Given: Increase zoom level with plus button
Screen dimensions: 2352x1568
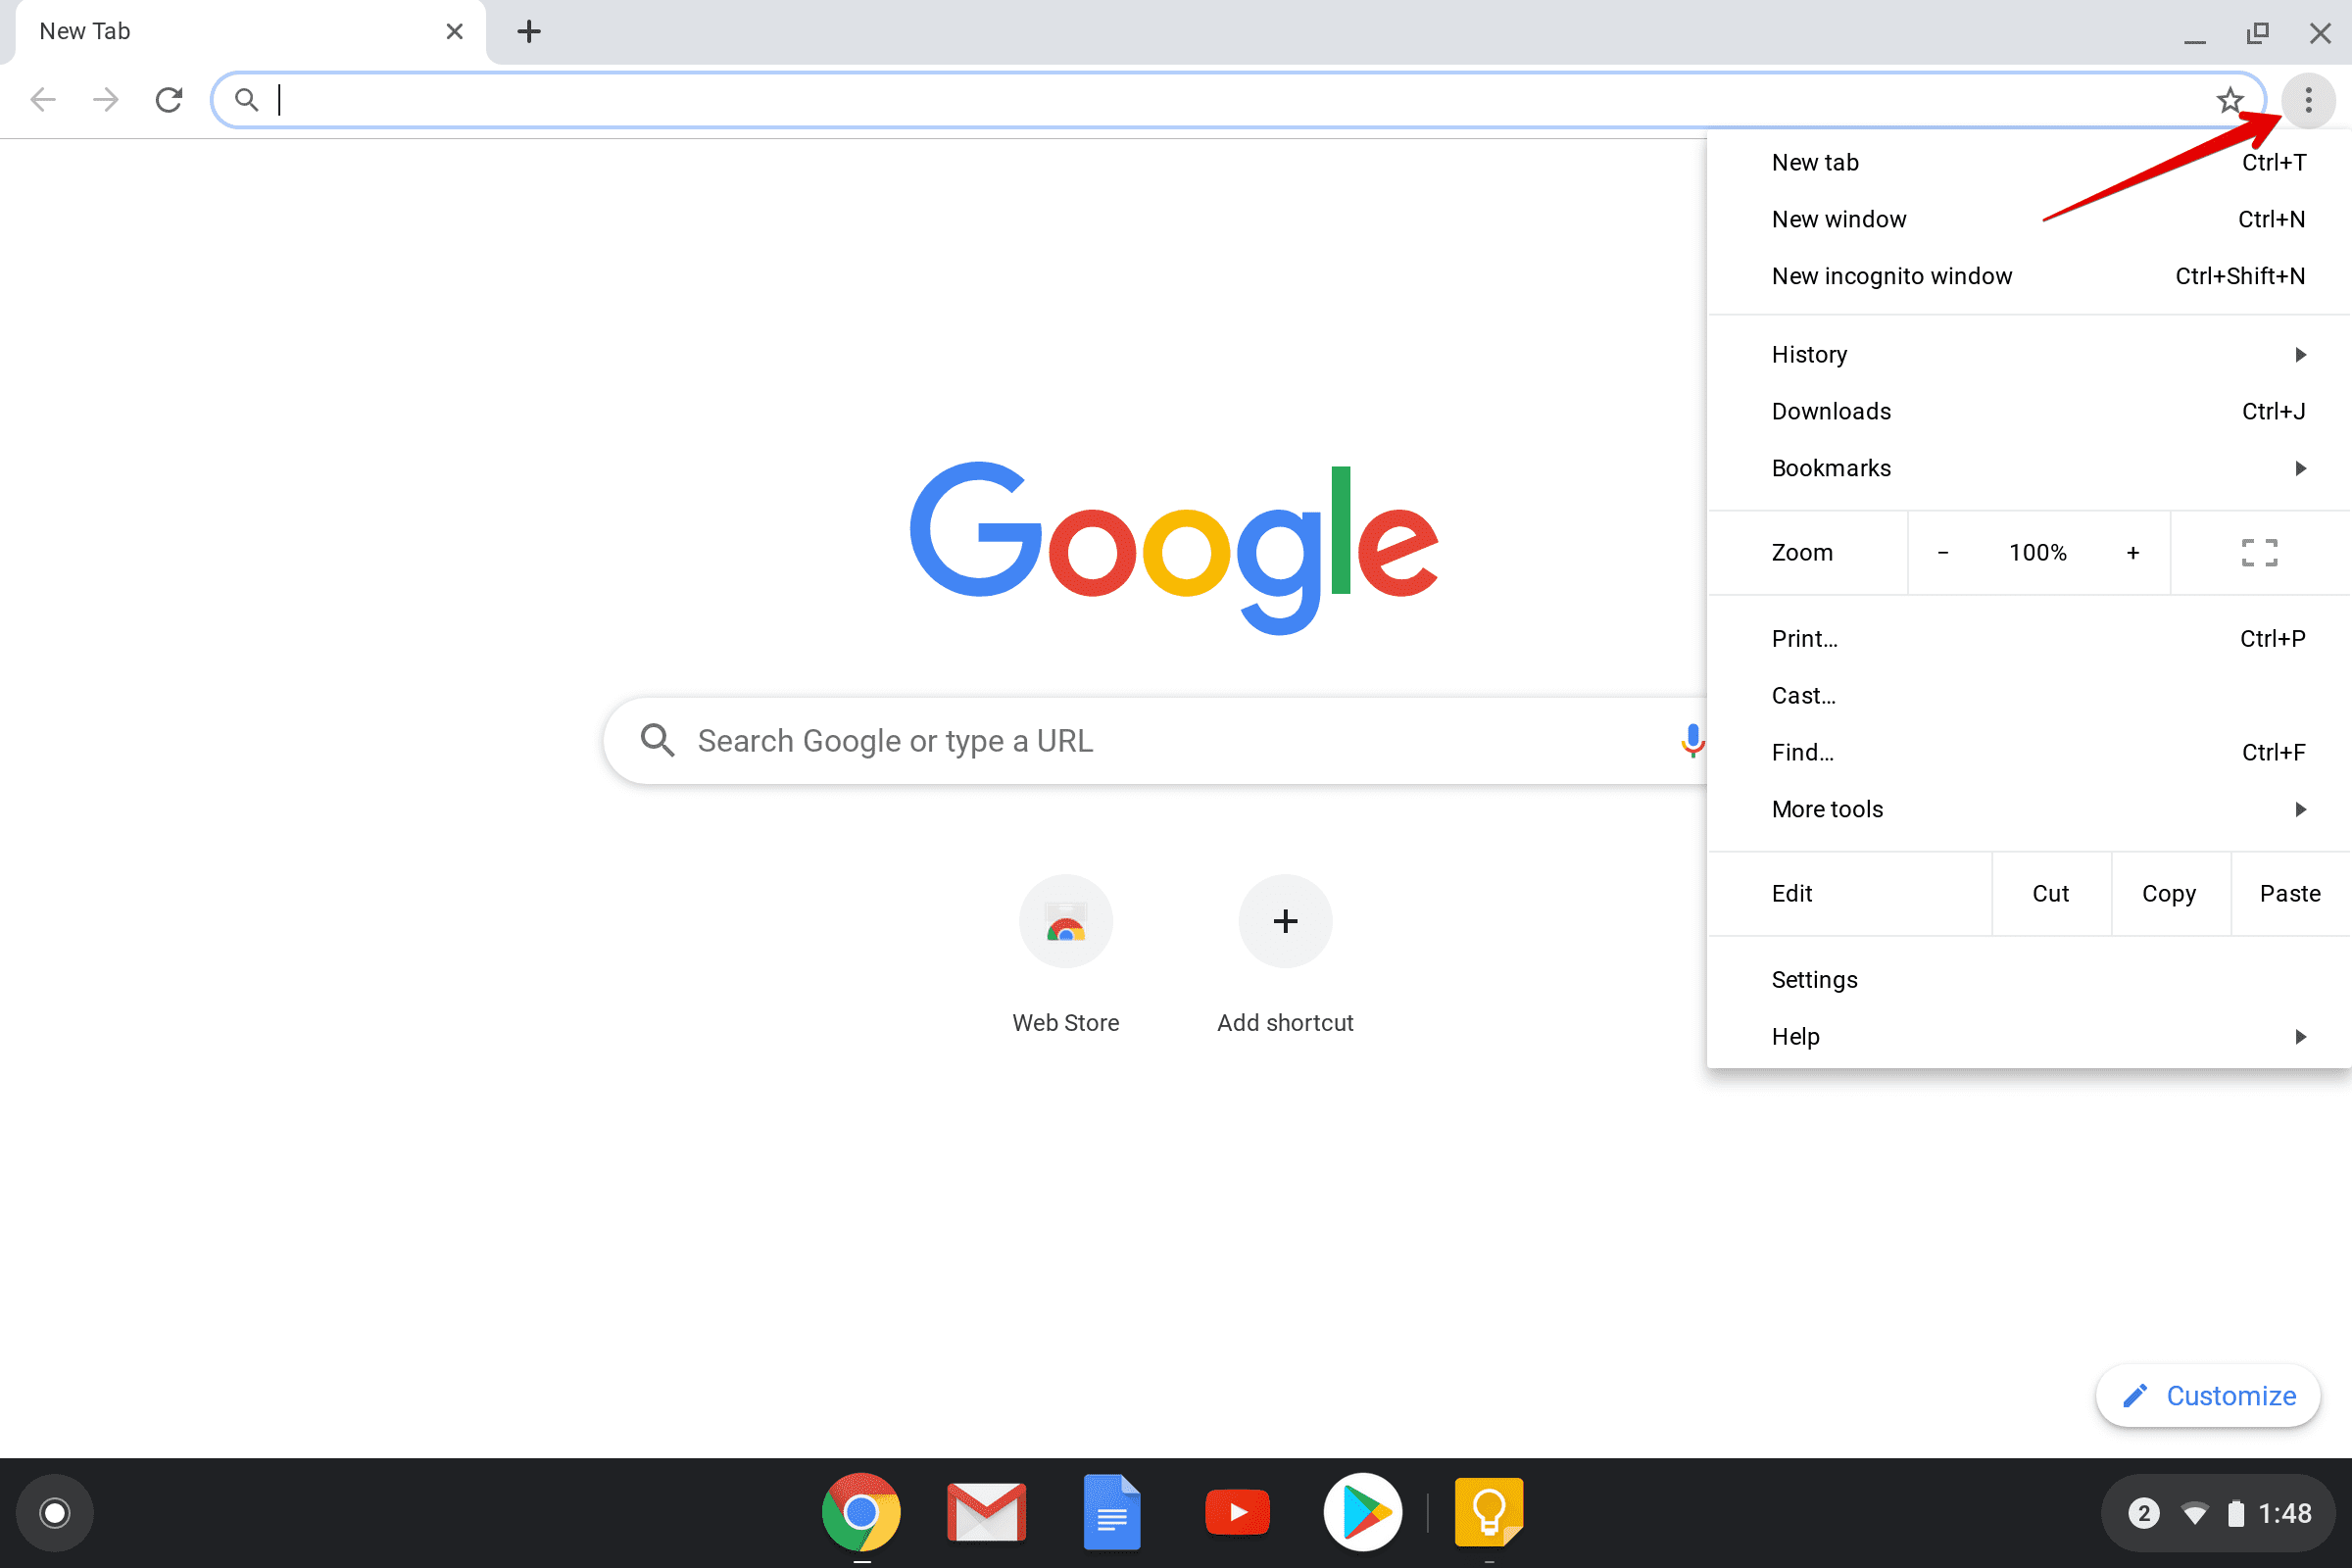Looking at the screenshot, I should (2133, 553).
